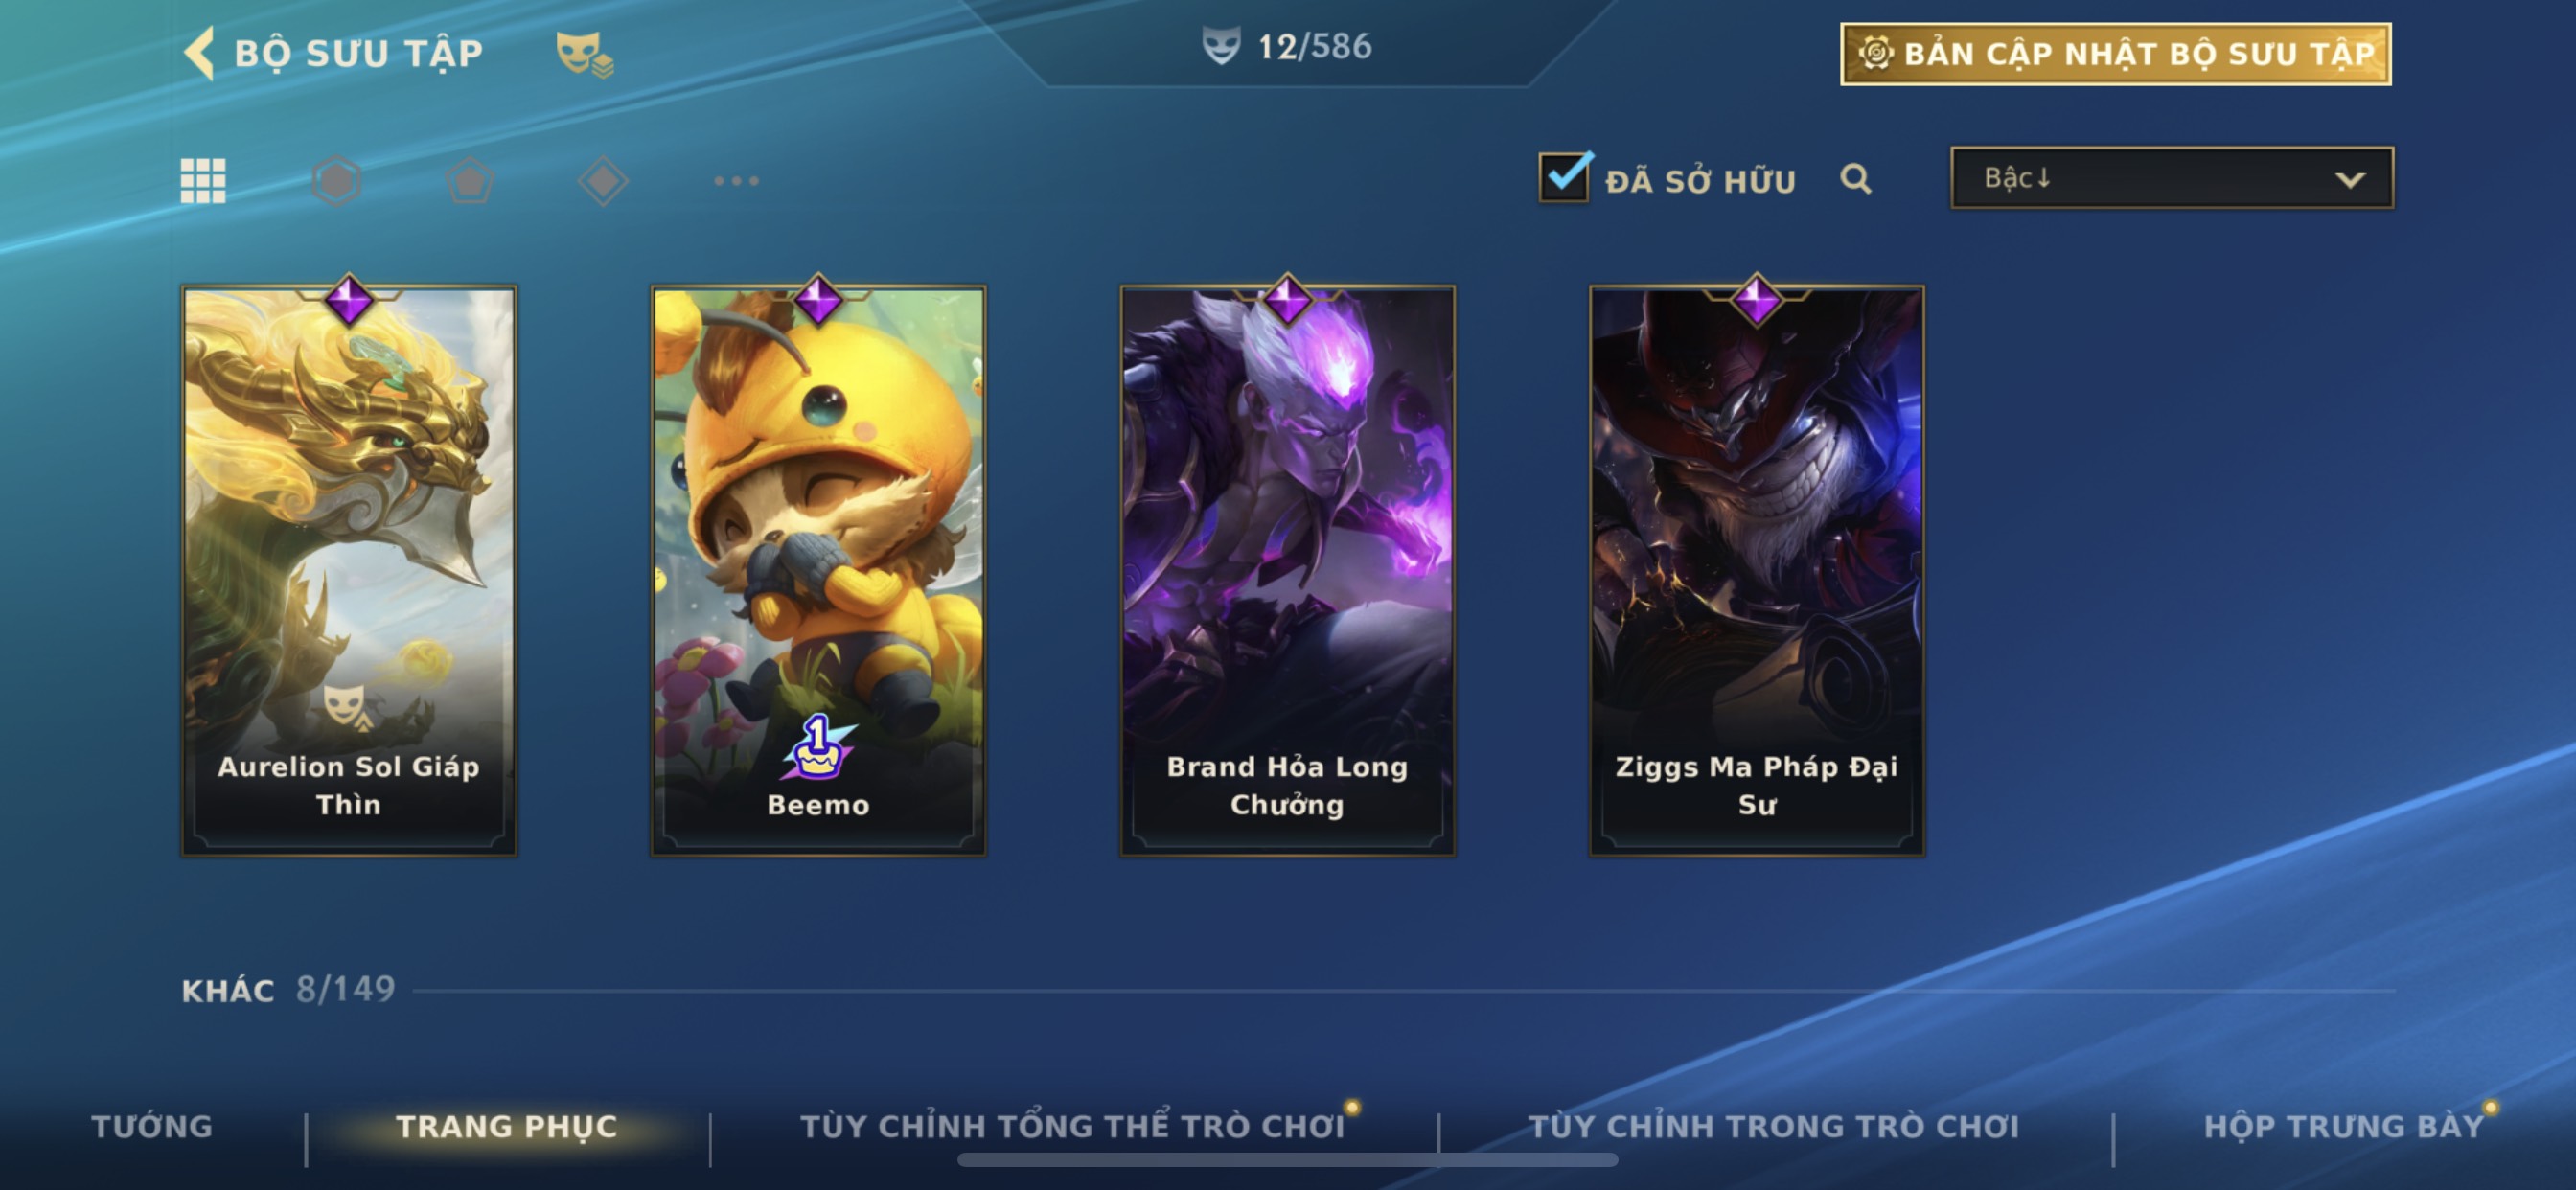2576x1190 pixels.
Task: Select the Beemo skin card
Action: (818, 570)
